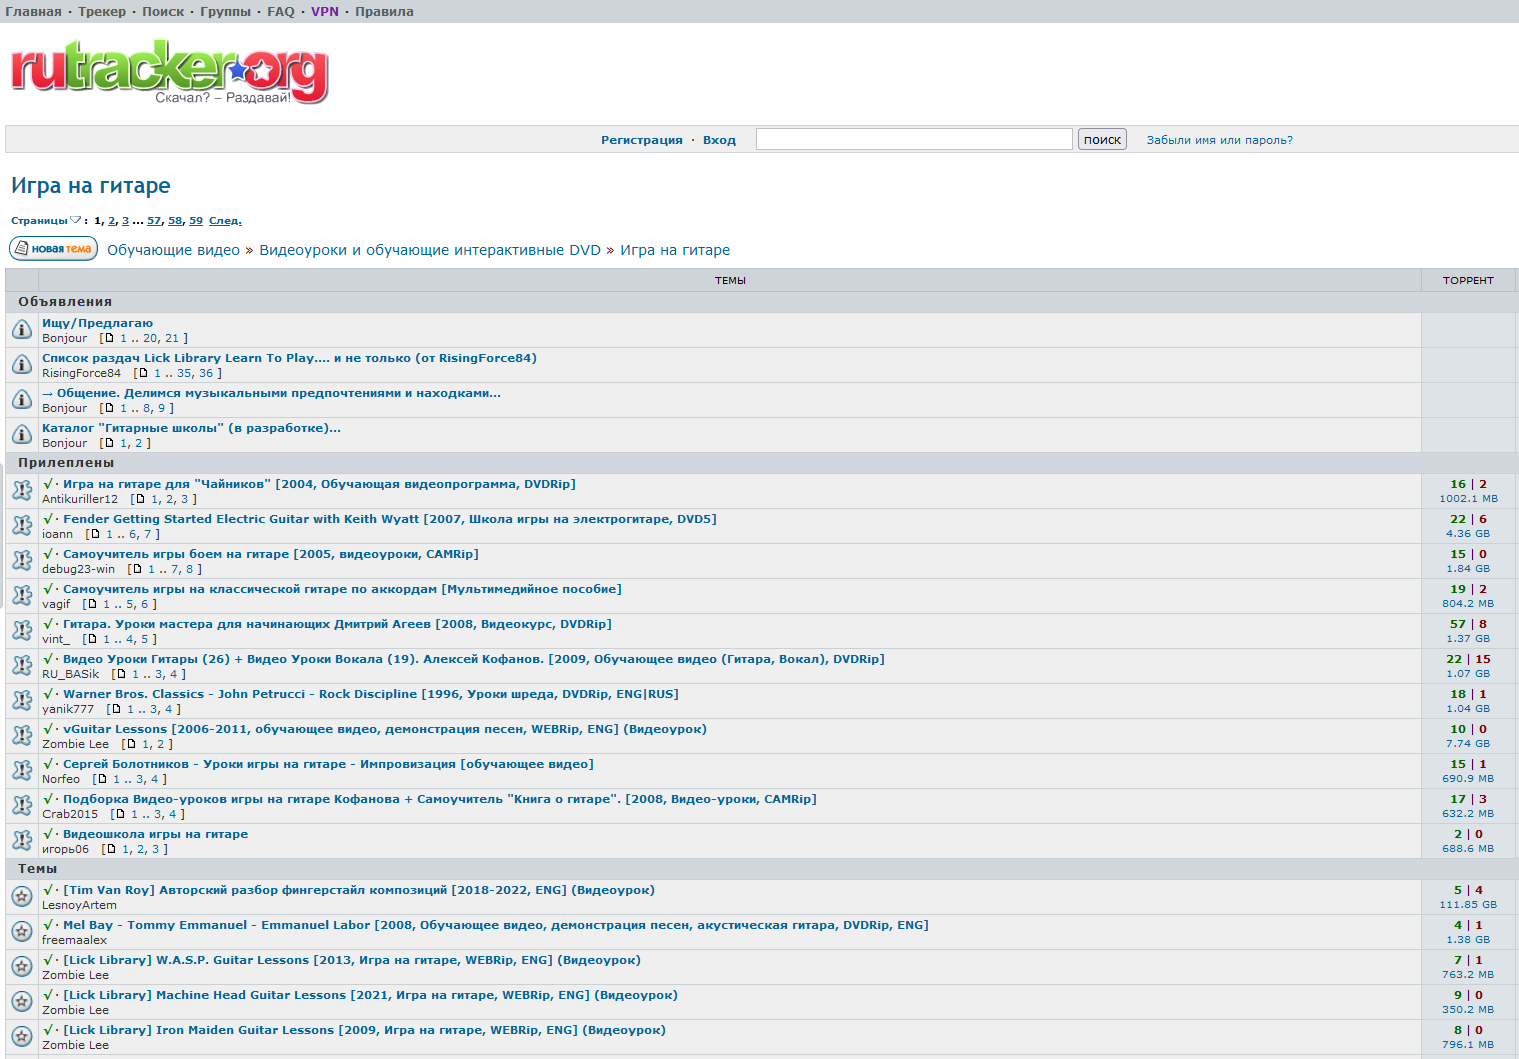
Task: Click author name yanik777
Action: click(x=68, y=709)
